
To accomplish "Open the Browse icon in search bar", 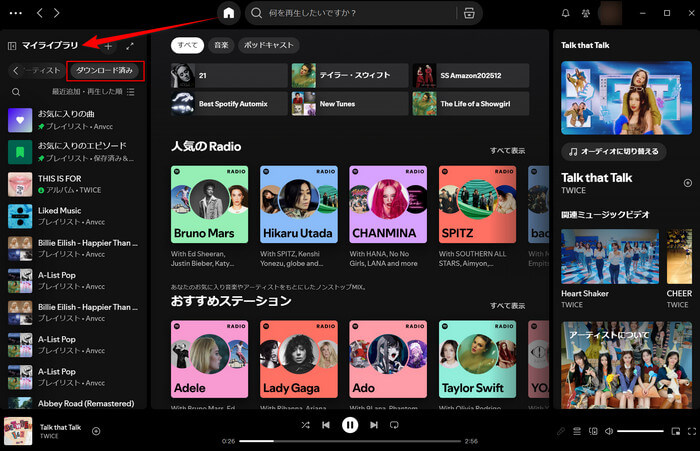I will (x=469, y=13).
